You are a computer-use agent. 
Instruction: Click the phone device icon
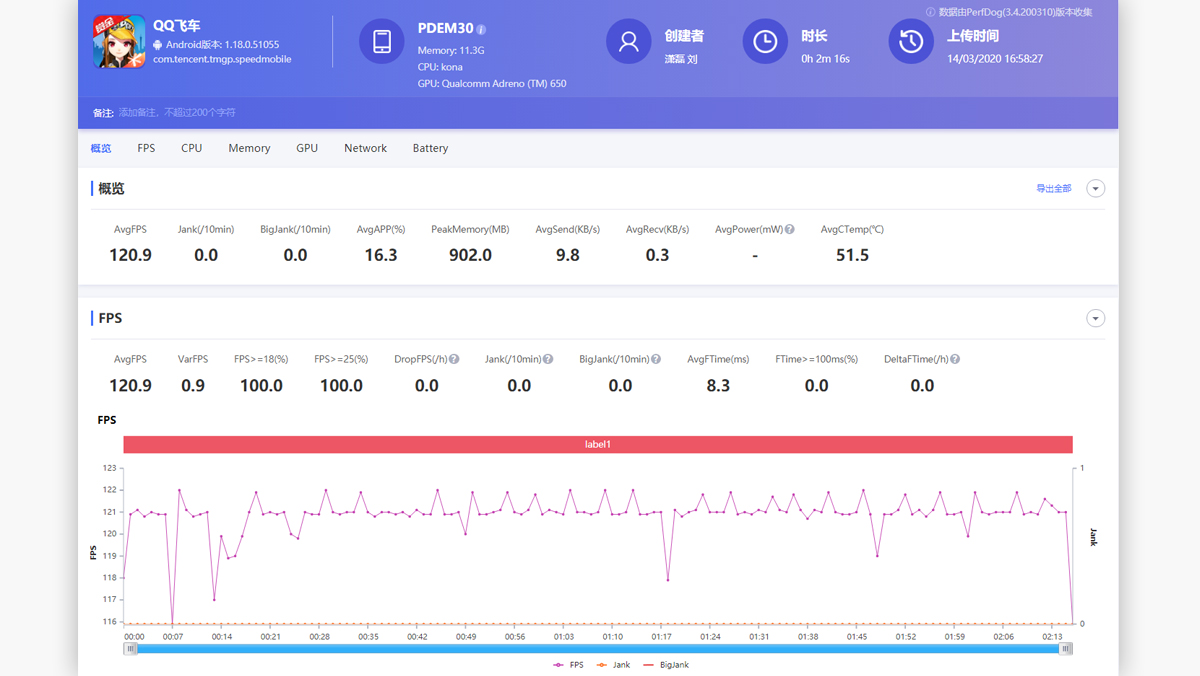click(x=382, y=42)
